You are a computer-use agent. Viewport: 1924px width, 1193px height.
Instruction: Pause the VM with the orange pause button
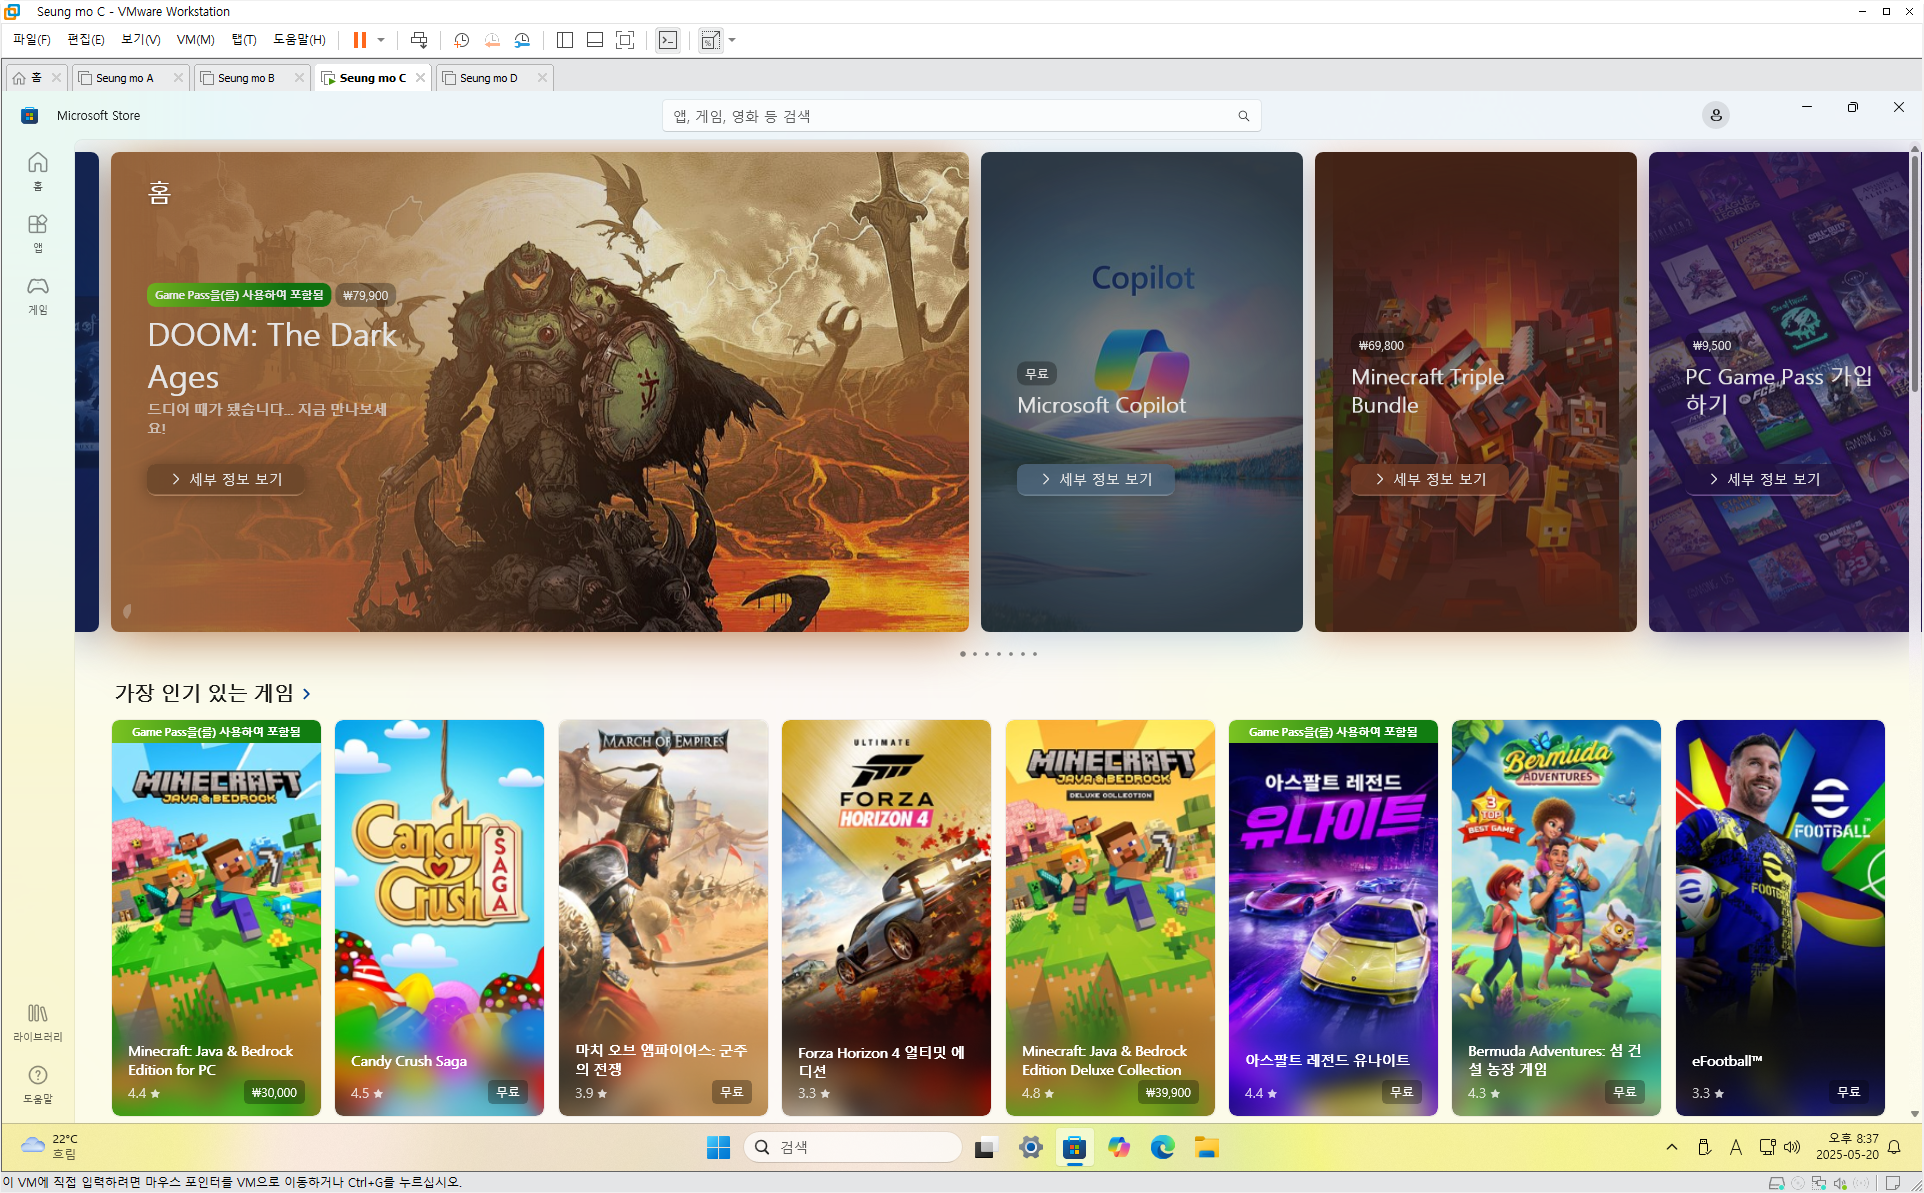359,40
